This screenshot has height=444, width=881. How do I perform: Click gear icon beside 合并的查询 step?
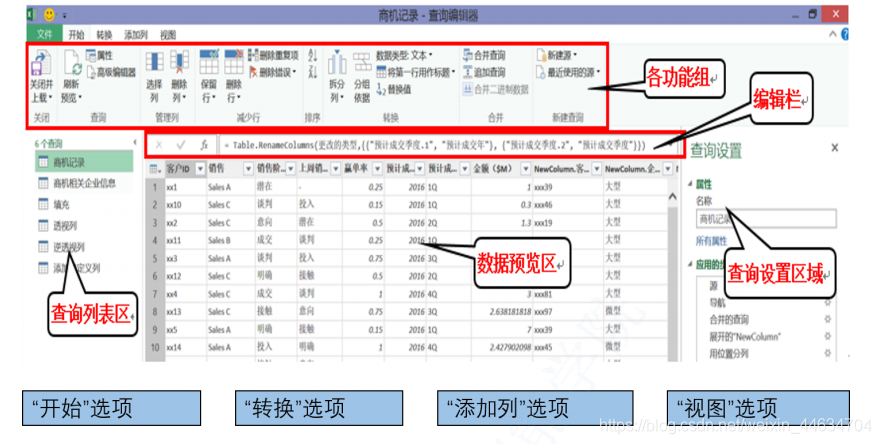(827, 319)
